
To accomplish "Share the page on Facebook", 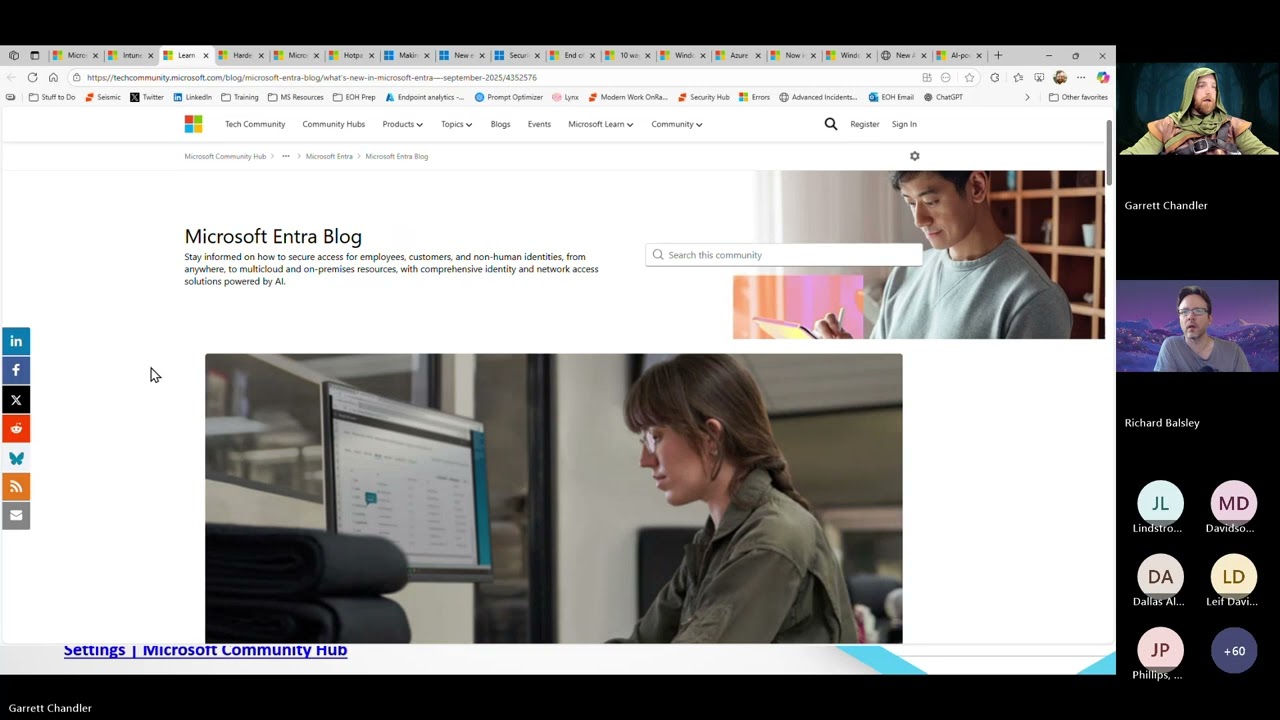I will 16,370.
